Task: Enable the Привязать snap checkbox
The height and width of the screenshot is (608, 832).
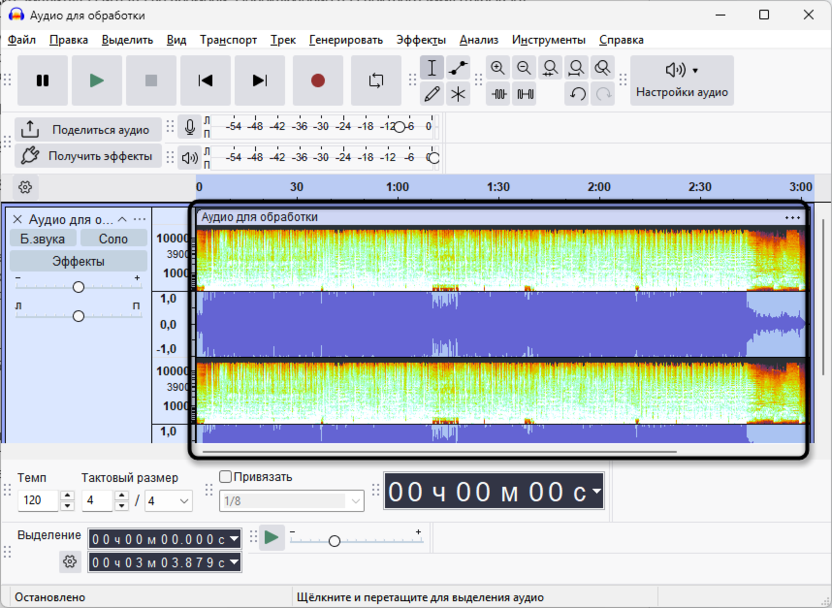Action: click(x=226, y=477)
